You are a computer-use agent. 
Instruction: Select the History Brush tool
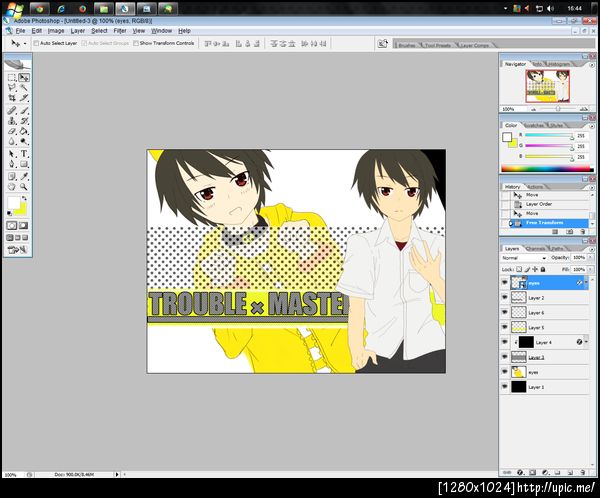click(24, 121)
